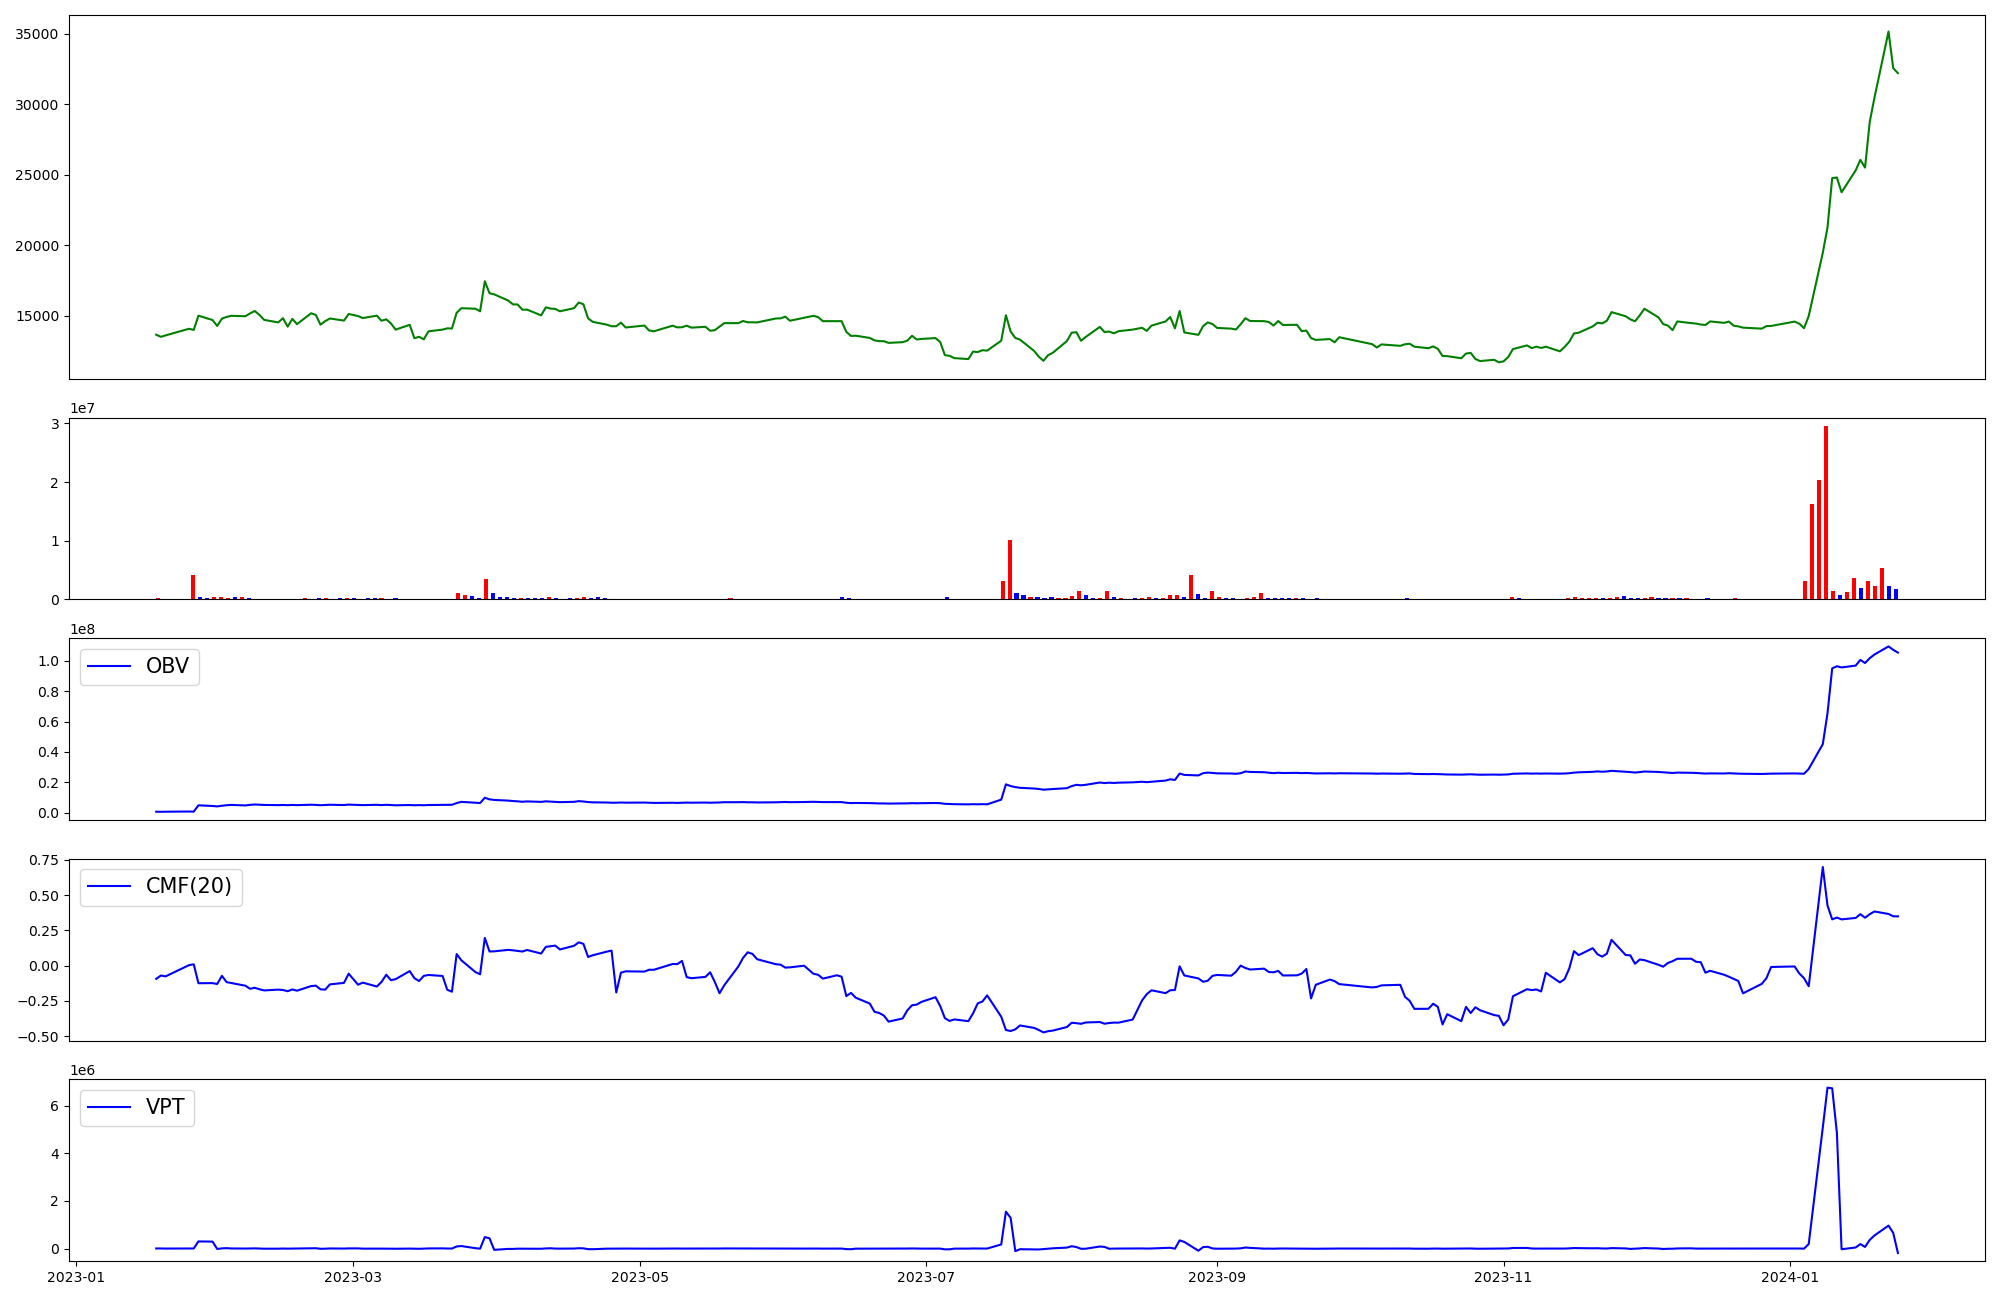Click the 20000 price axis label
This screenshot has width=2000, height=1300.
tap(37, 246)
